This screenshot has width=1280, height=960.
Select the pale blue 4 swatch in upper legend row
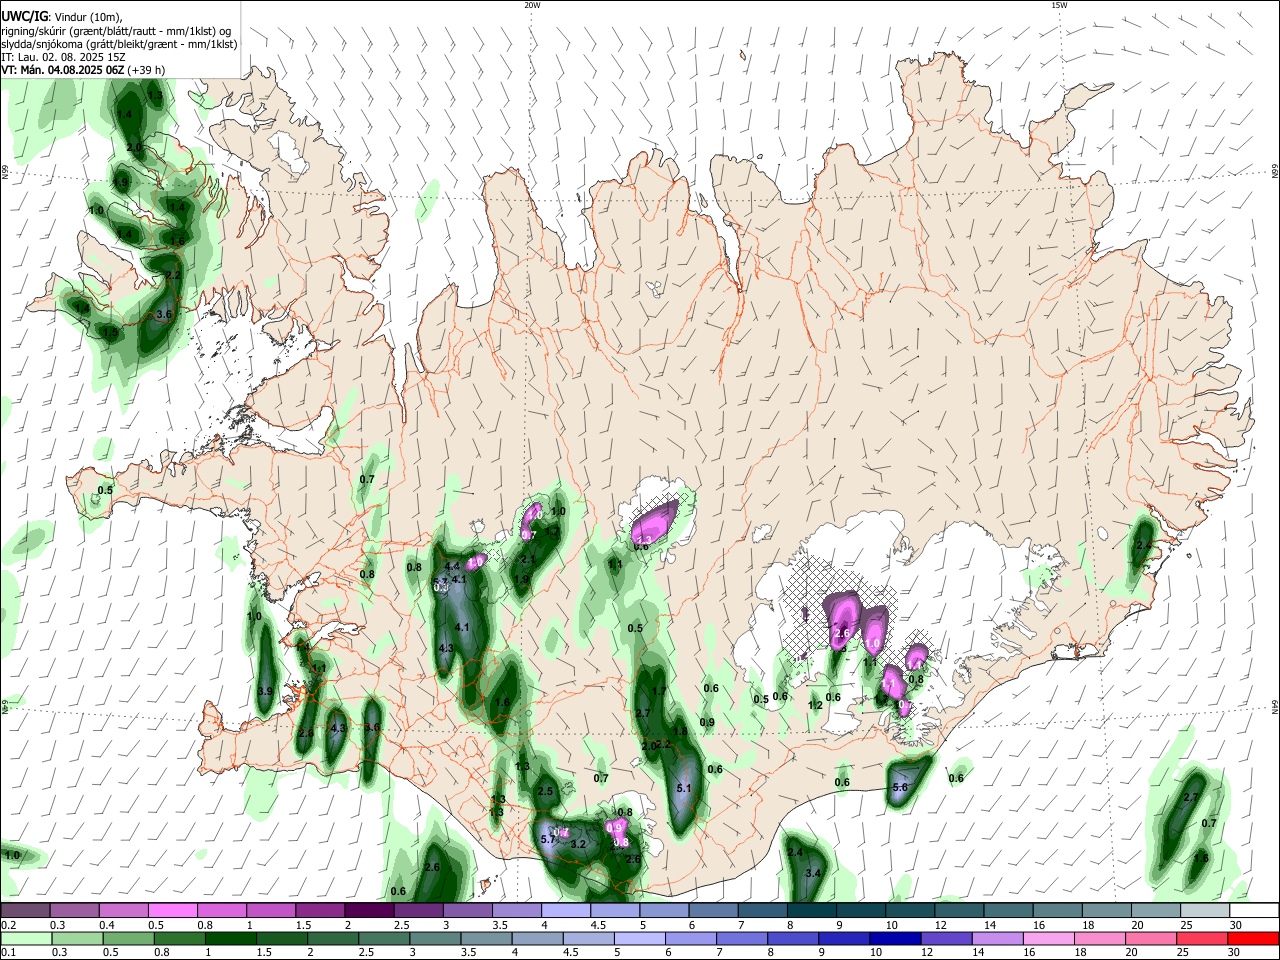click(x=566, y=910)
